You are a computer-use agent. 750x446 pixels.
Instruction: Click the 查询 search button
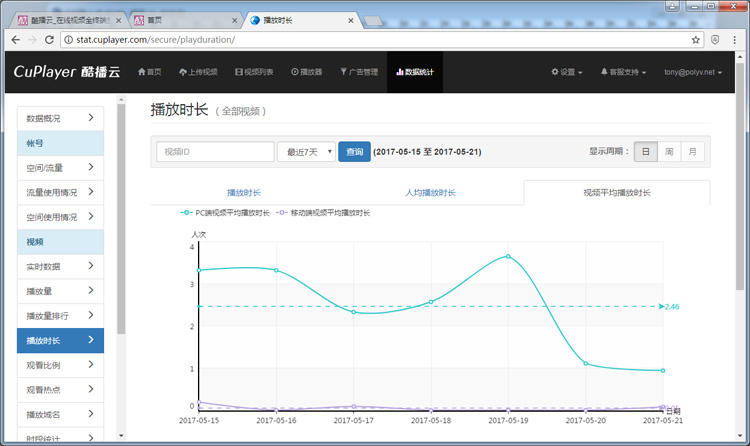(x=354, y=152)
